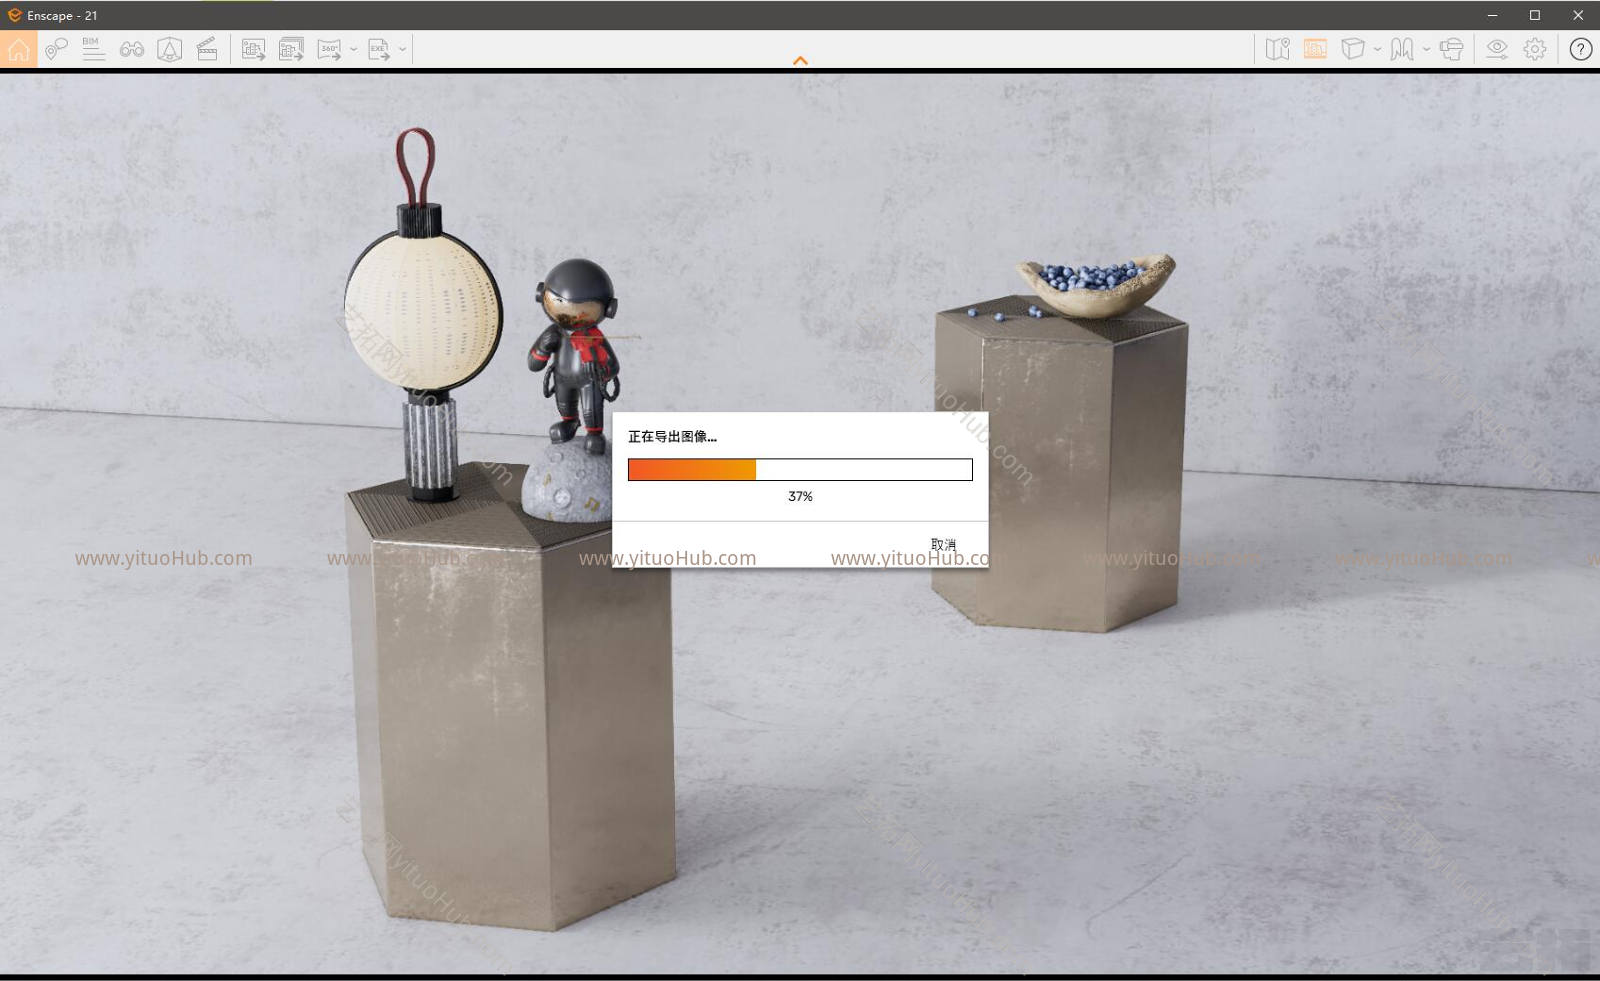Enable the VR Headset icon
The width and height of the screenshot is (1600, 981).
click(1452, 49)
